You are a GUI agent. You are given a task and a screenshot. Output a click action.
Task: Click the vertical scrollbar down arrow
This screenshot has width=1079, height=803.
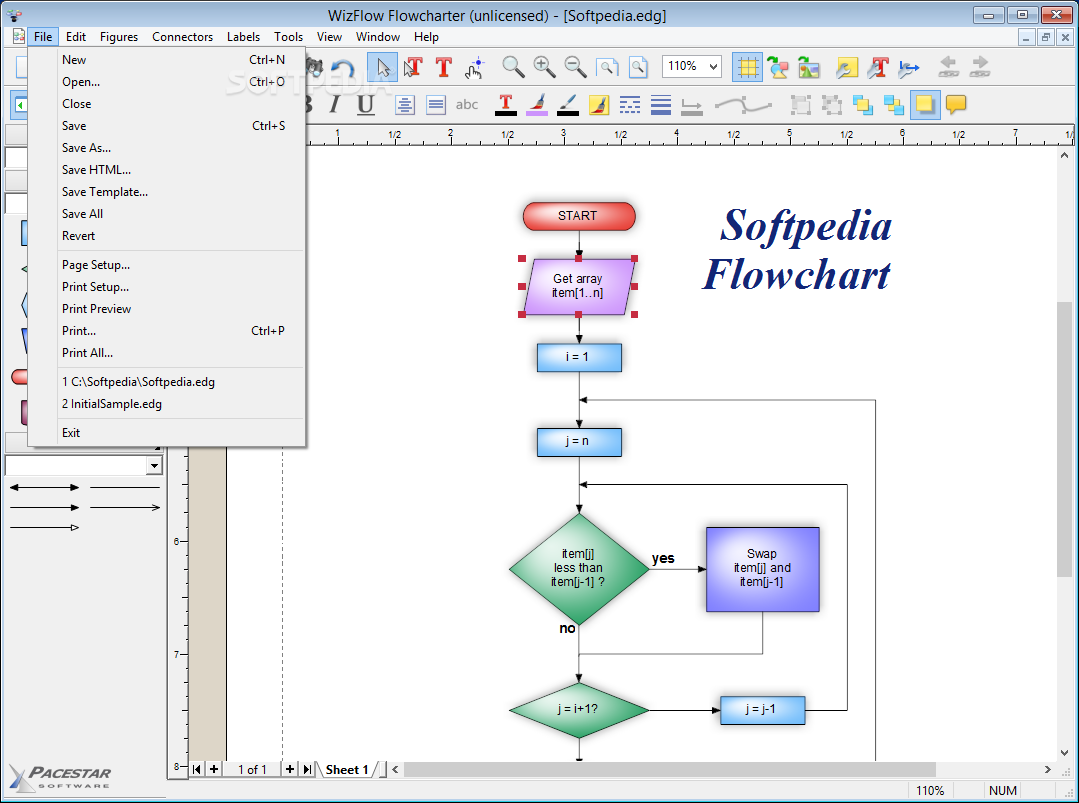coord(1065,753)
